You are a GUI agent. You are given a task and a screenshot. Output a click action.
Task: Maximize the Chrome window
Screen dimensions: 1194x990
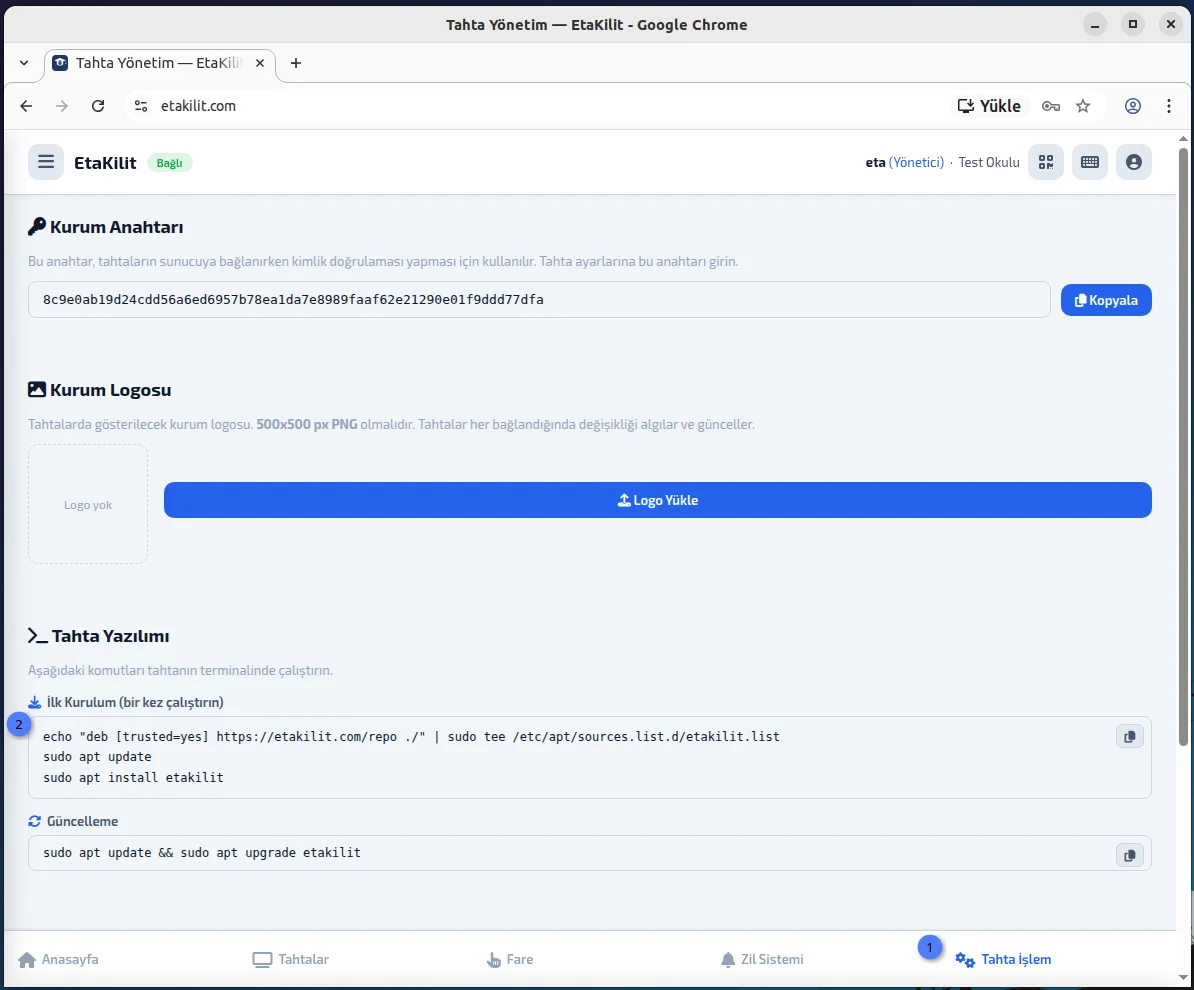[x=1132, y=24]
